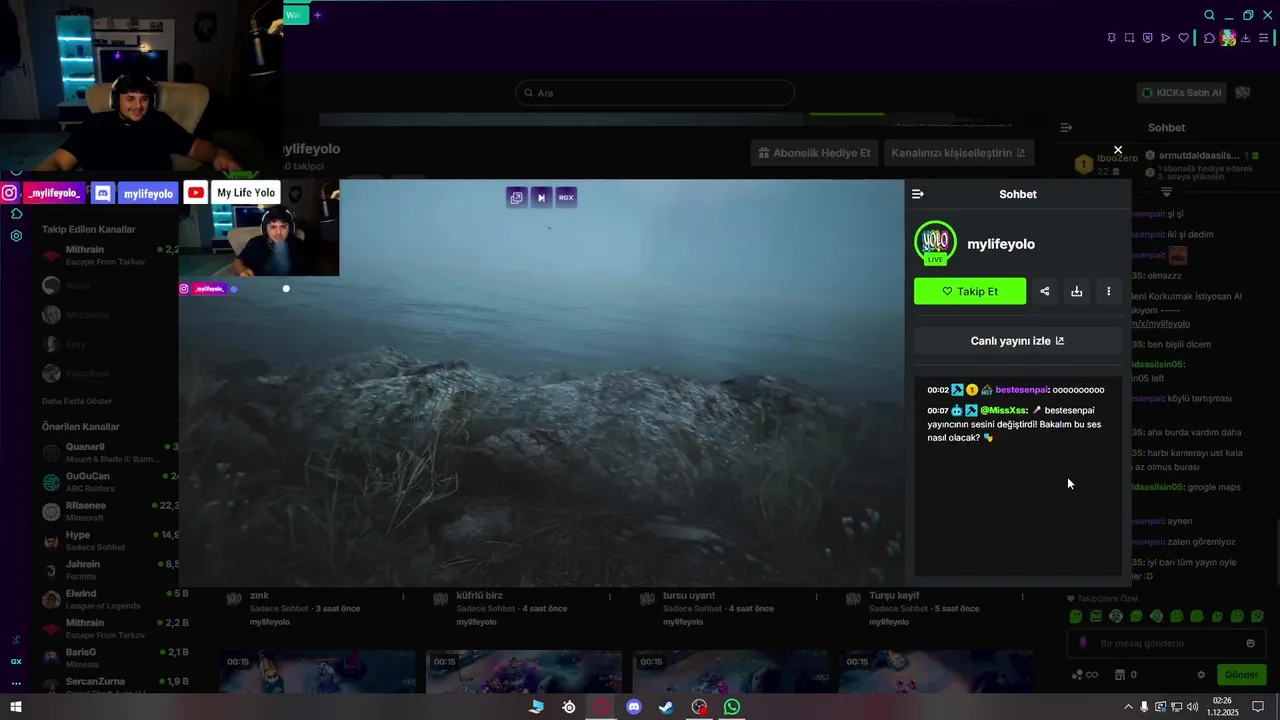
Task: Show hidden system tray icons
Action: pos(1129,707)
